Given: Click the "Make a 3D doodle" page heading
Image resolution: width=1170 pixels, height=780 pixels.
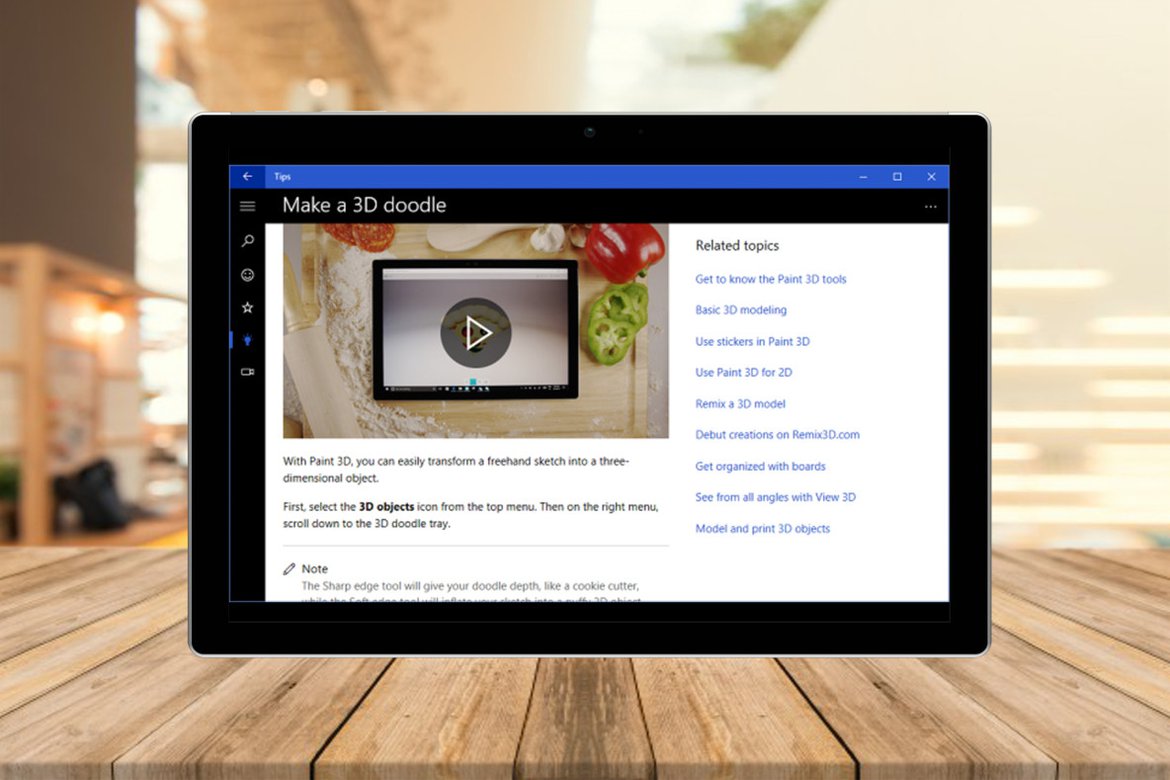Looking at the screenshot, I should [x=364, y=205].
